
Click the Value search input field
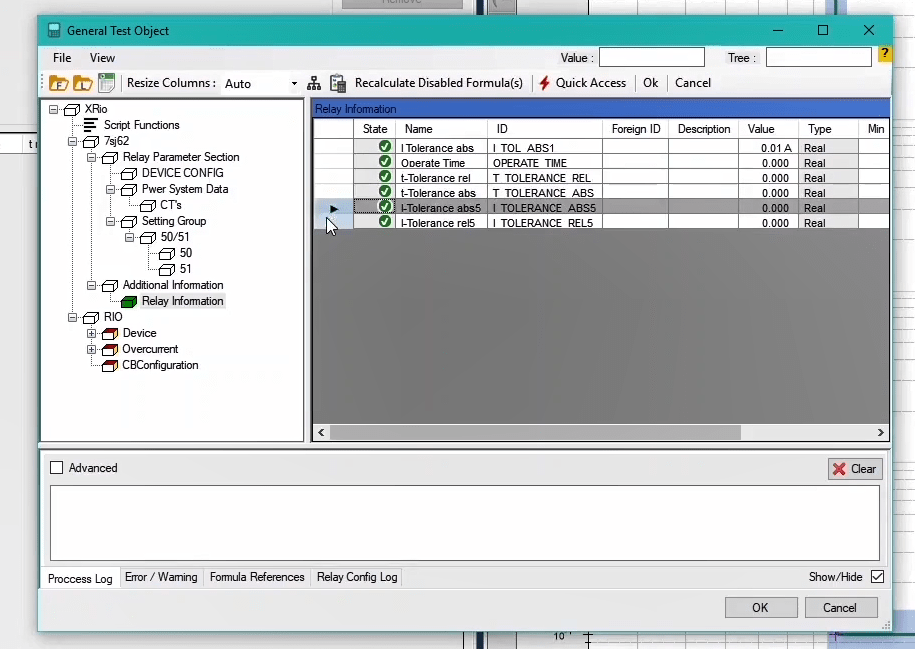click(x=651, y=58)
